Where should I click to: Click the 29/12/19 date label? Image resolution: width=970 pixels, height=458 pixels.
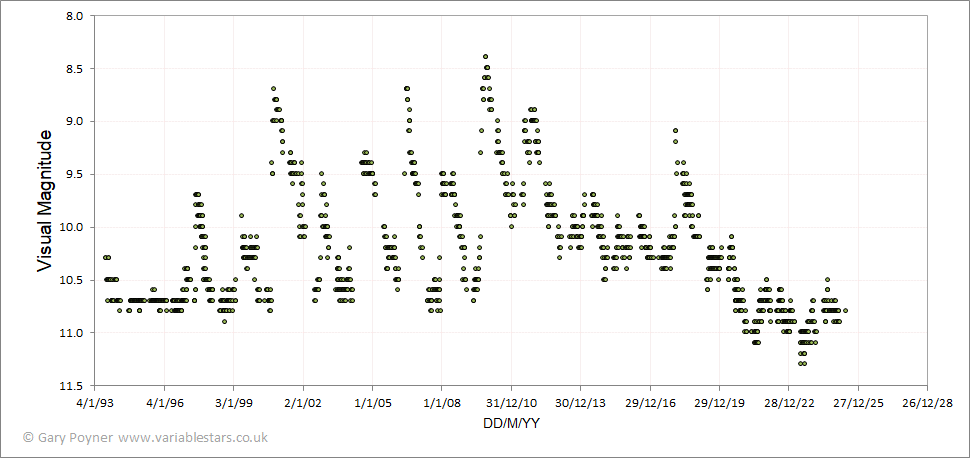click(719, 404)
